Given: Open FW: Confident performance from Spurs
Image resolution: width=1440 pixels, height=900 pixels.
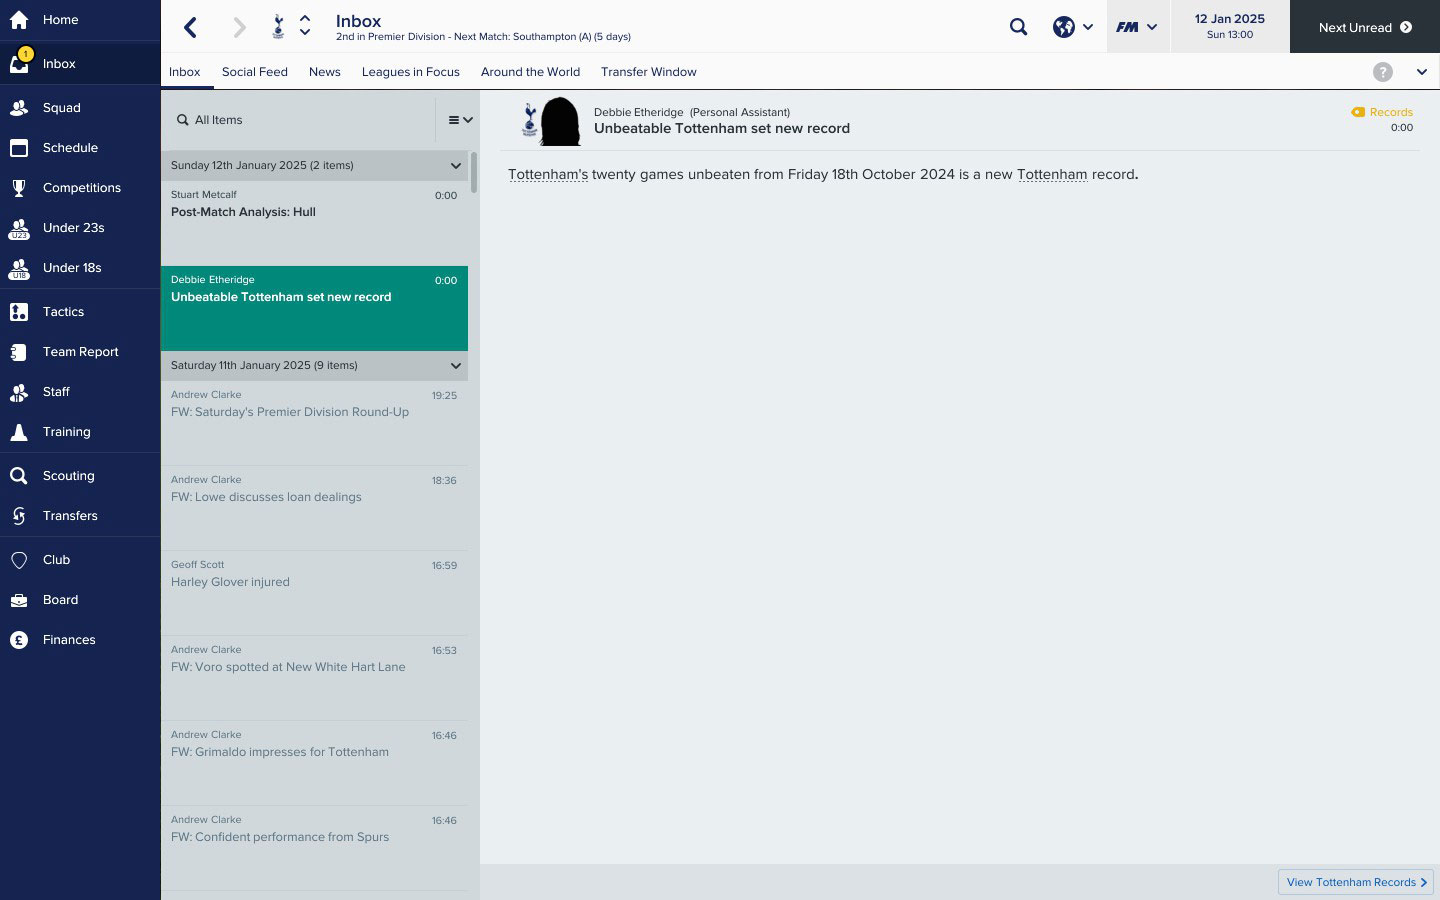Looking at the screenshot, I should click(314, 848).
